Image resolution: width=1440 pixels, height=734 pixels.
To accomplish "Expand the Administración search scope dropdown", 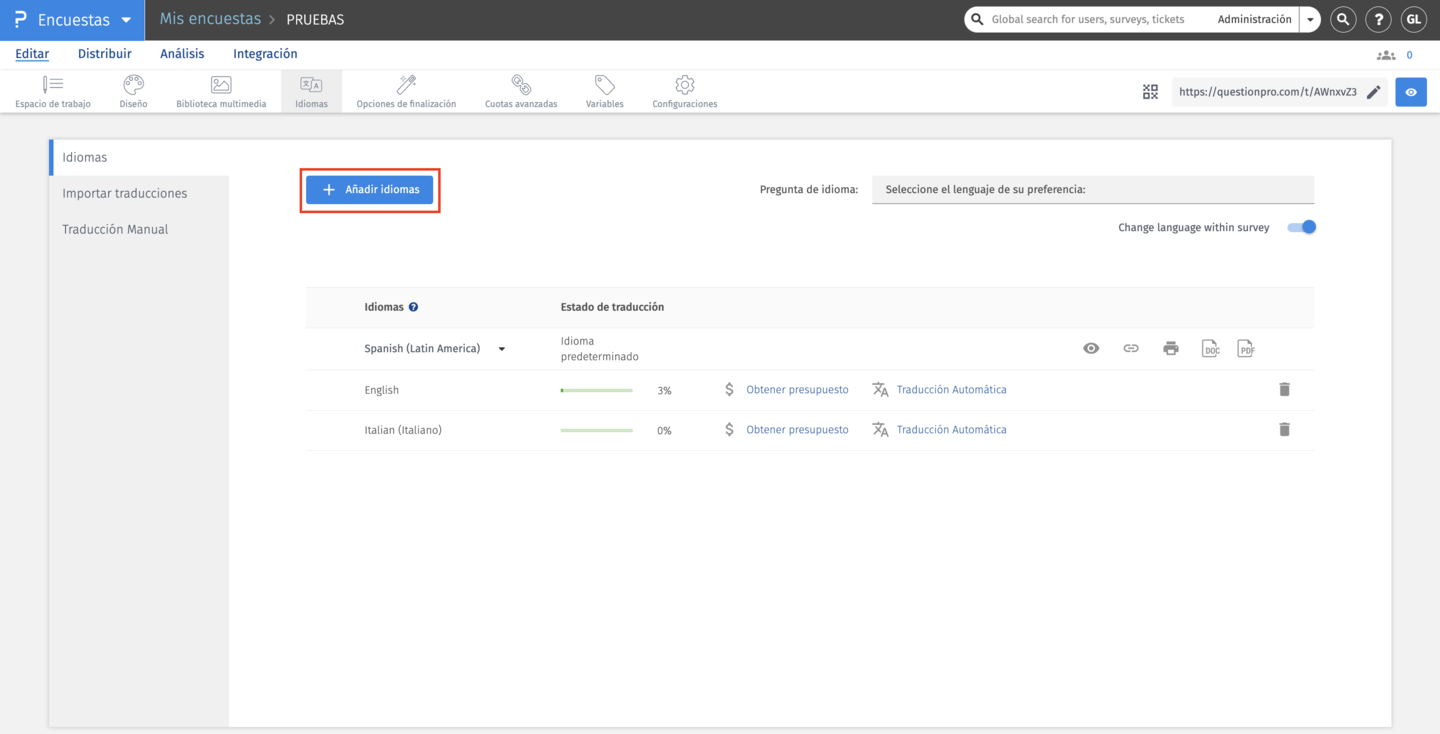I will click(x=1310, y=20).
